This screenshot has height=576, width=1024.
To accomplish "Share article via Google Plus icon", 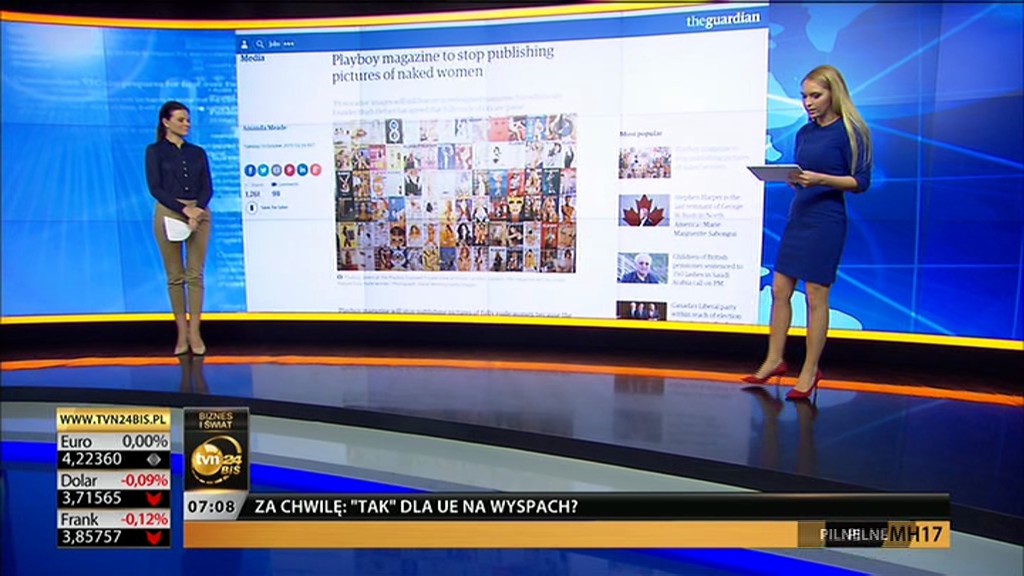I will [315, 170].
